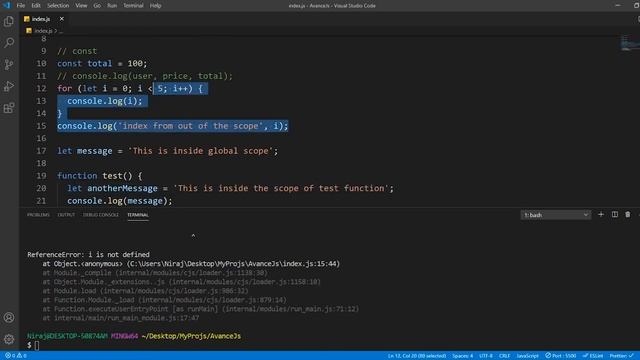Switch to the Debug Console tab
The height and width of the screenshot is (360, 640).
tap(100, 215)
